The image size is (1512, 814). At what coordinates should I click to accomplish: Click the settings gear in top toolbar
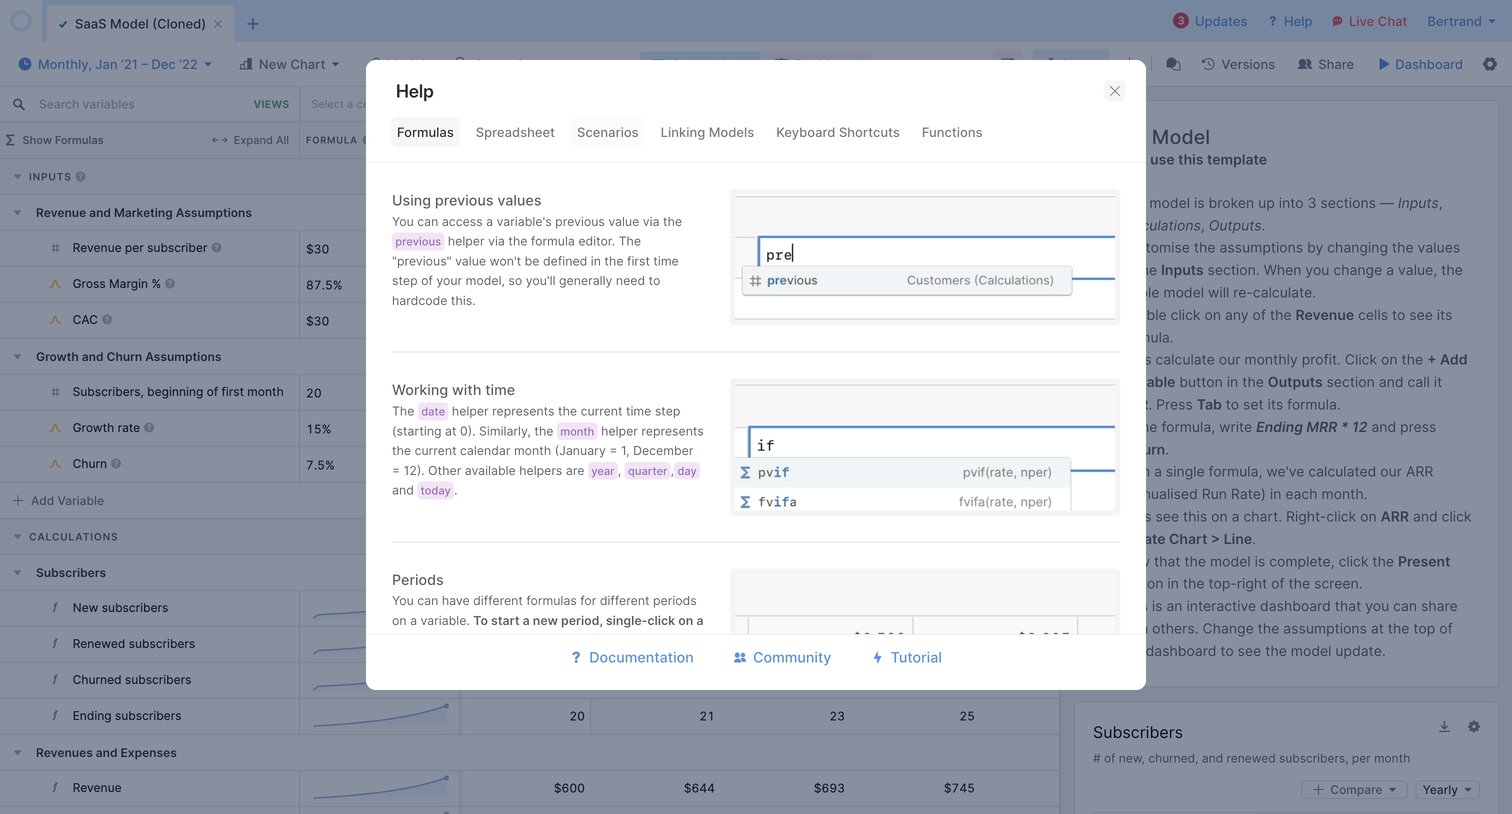pos(1490,64)
